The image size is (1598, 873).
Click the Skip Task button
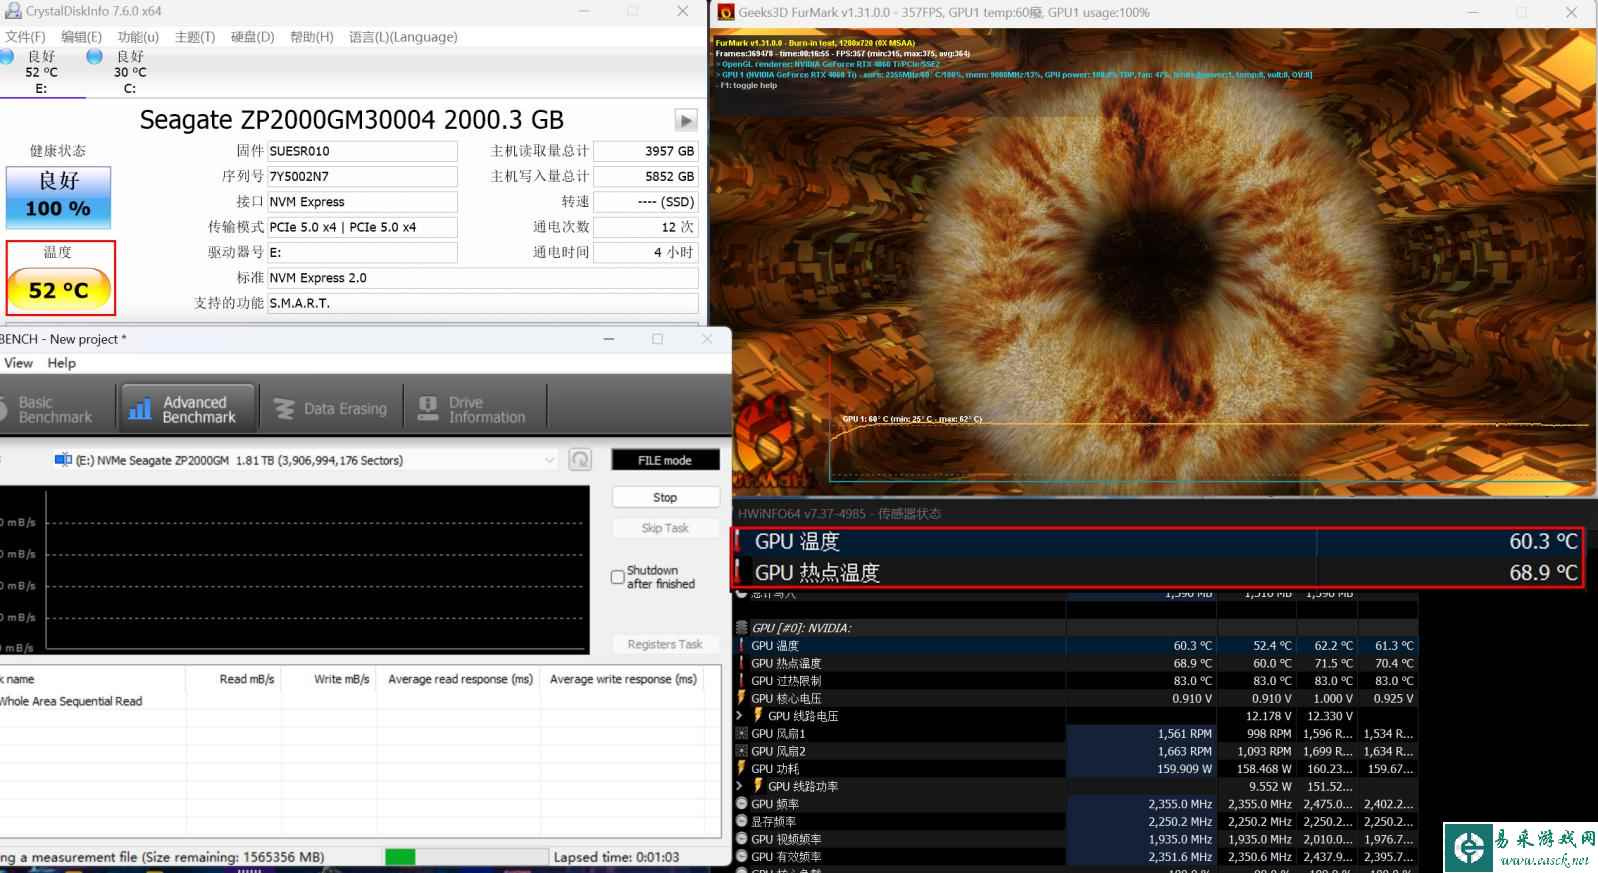point(665,528)
